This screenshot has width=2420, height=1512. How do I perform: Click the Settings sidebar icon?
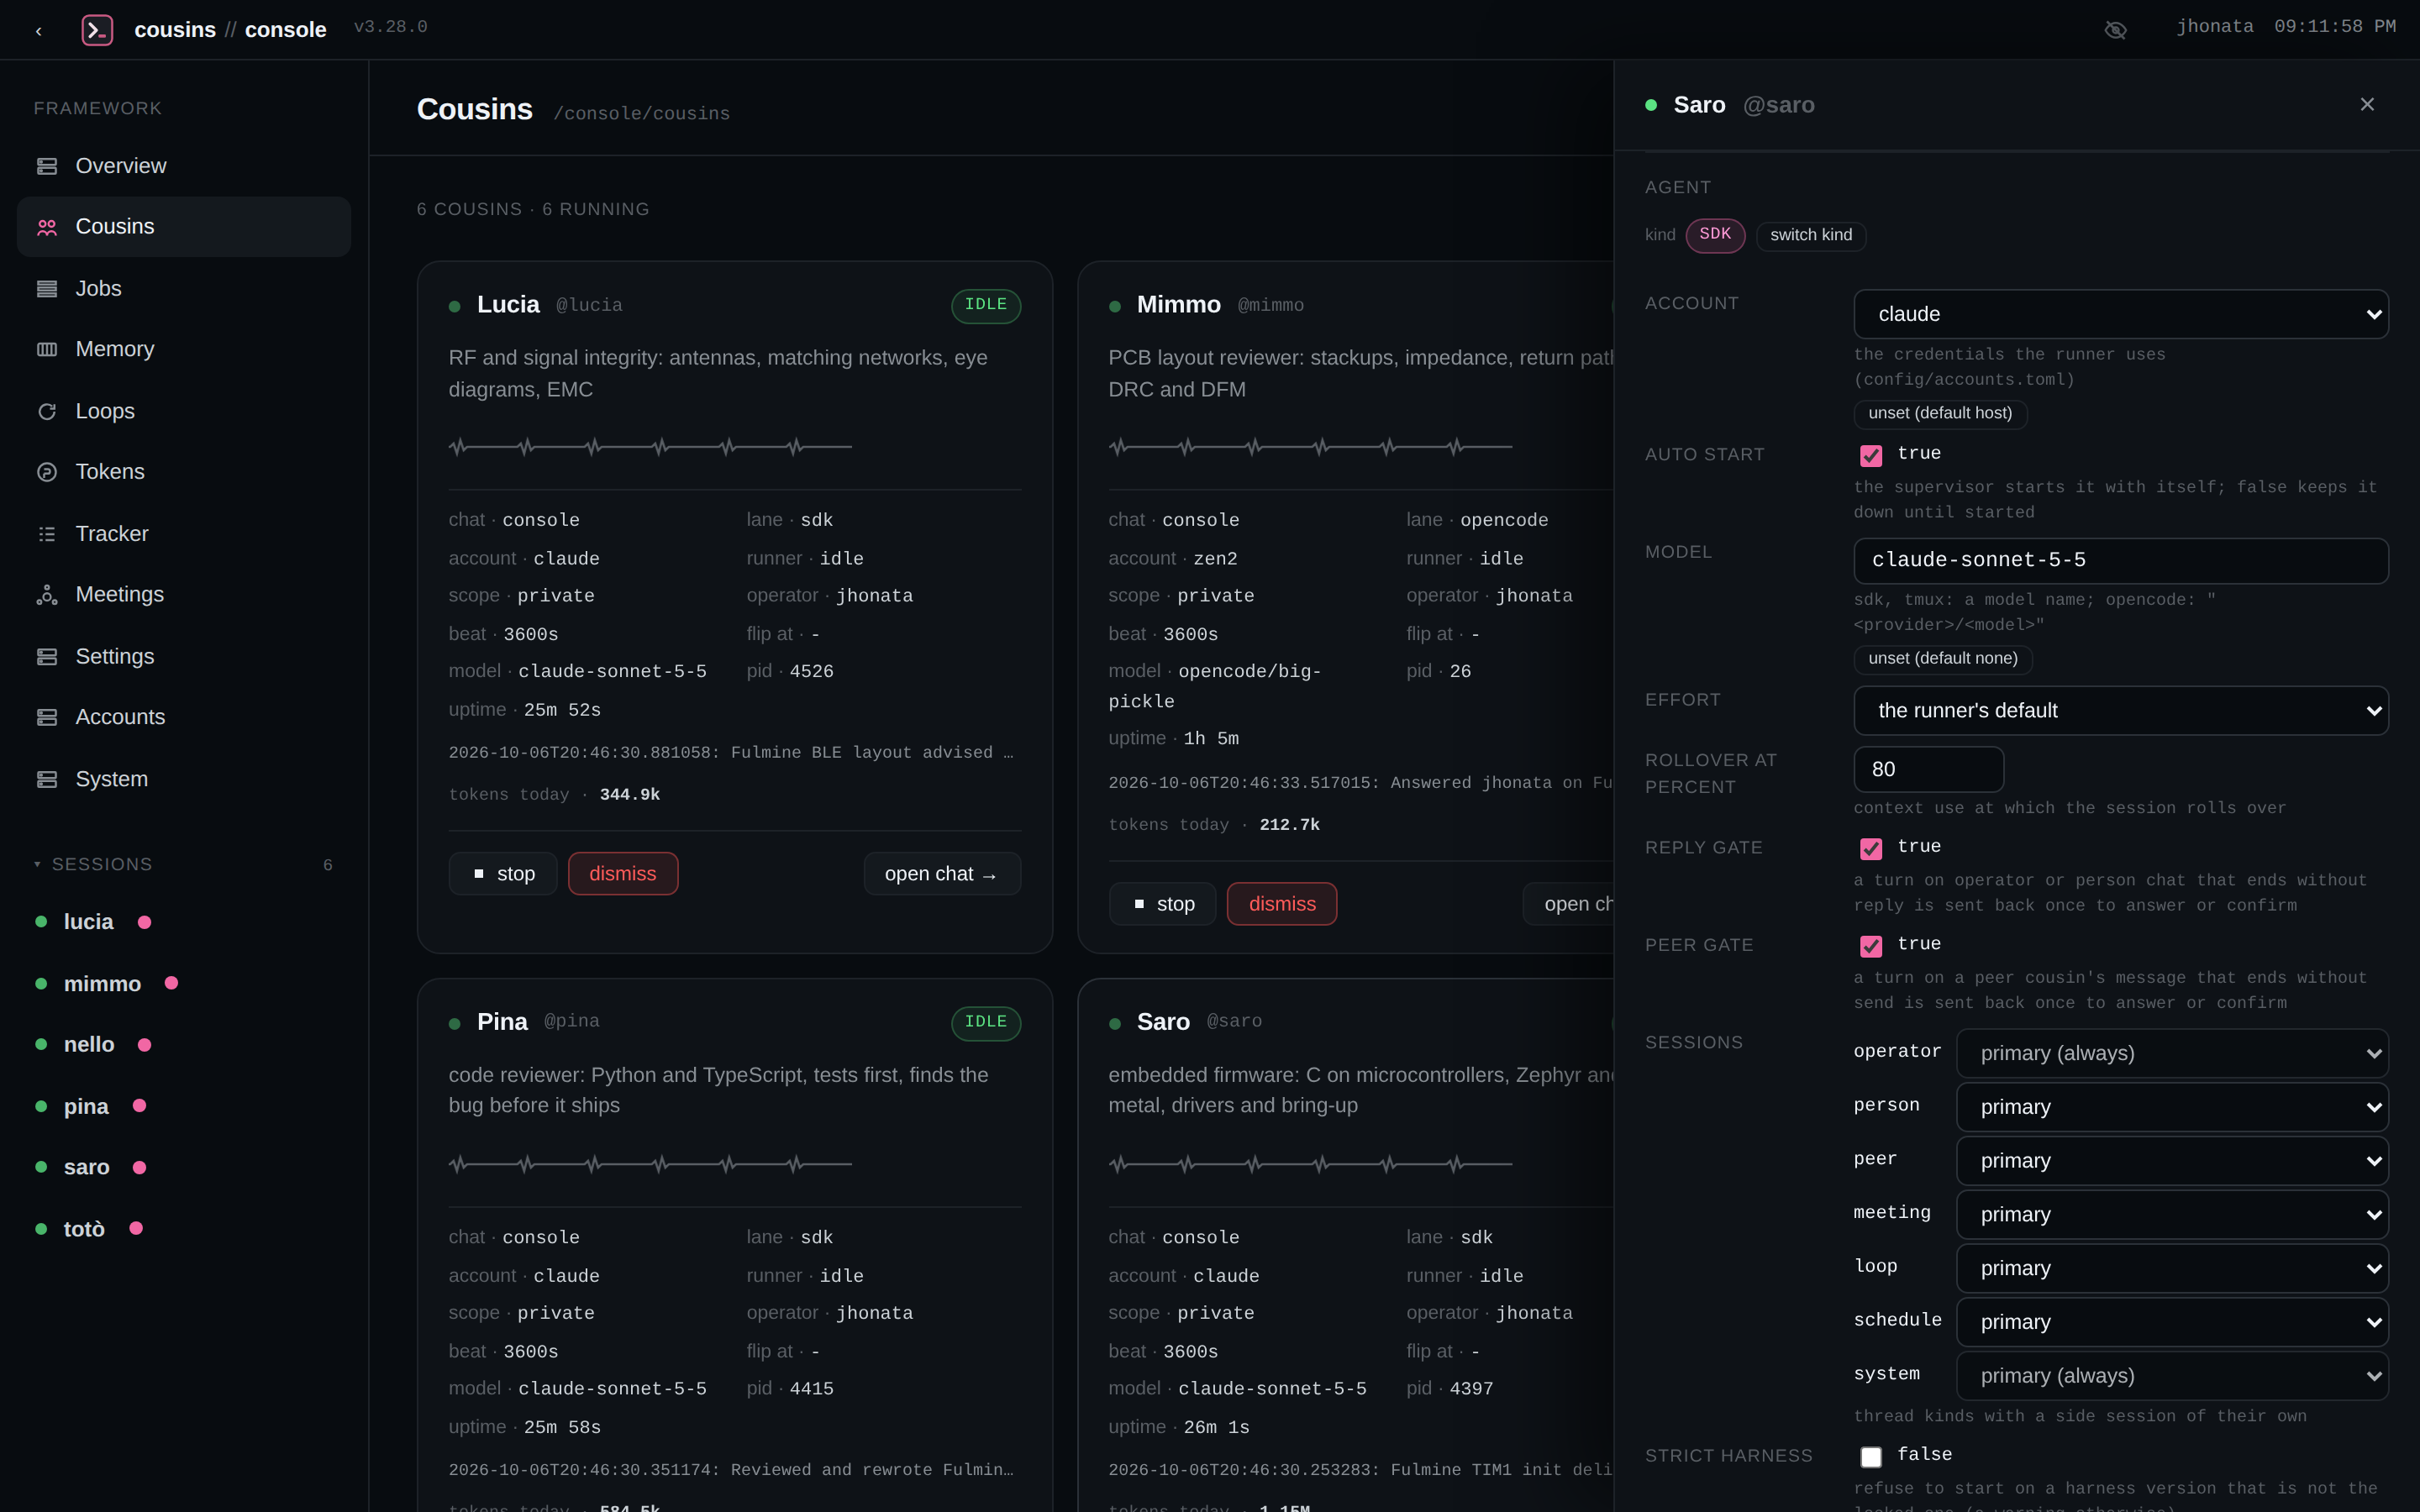tap(47, 657)
